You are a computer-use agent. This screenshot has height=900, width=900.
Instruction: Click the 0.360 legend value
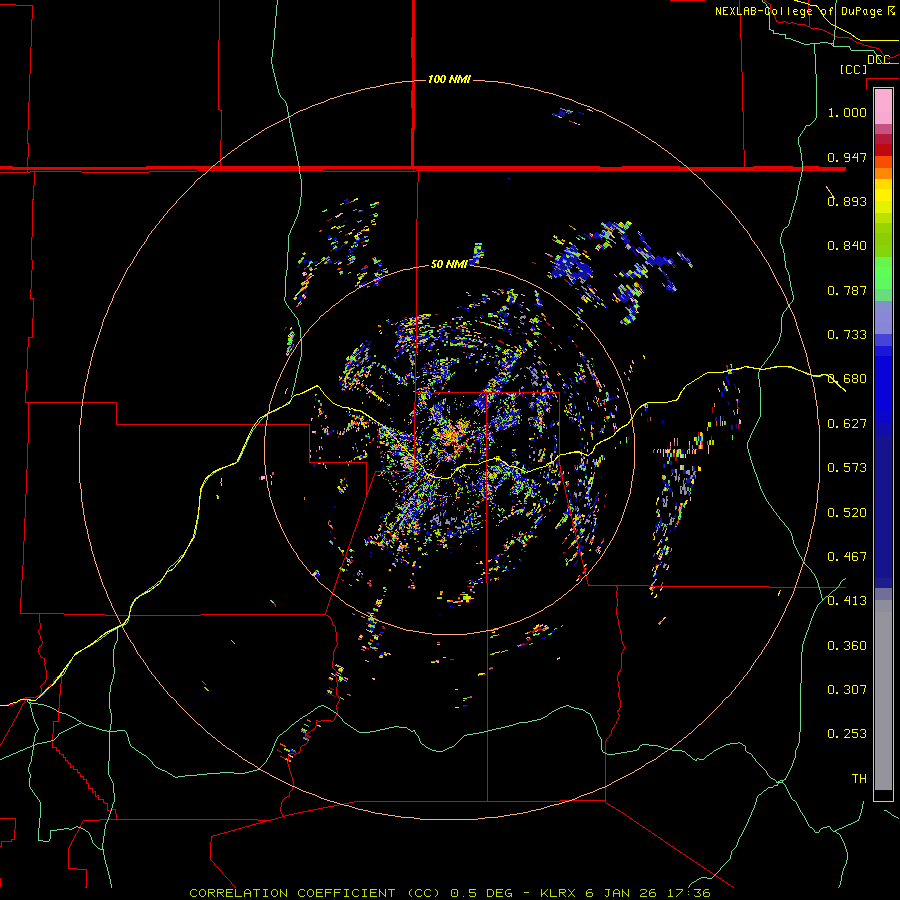coord(847,646)
